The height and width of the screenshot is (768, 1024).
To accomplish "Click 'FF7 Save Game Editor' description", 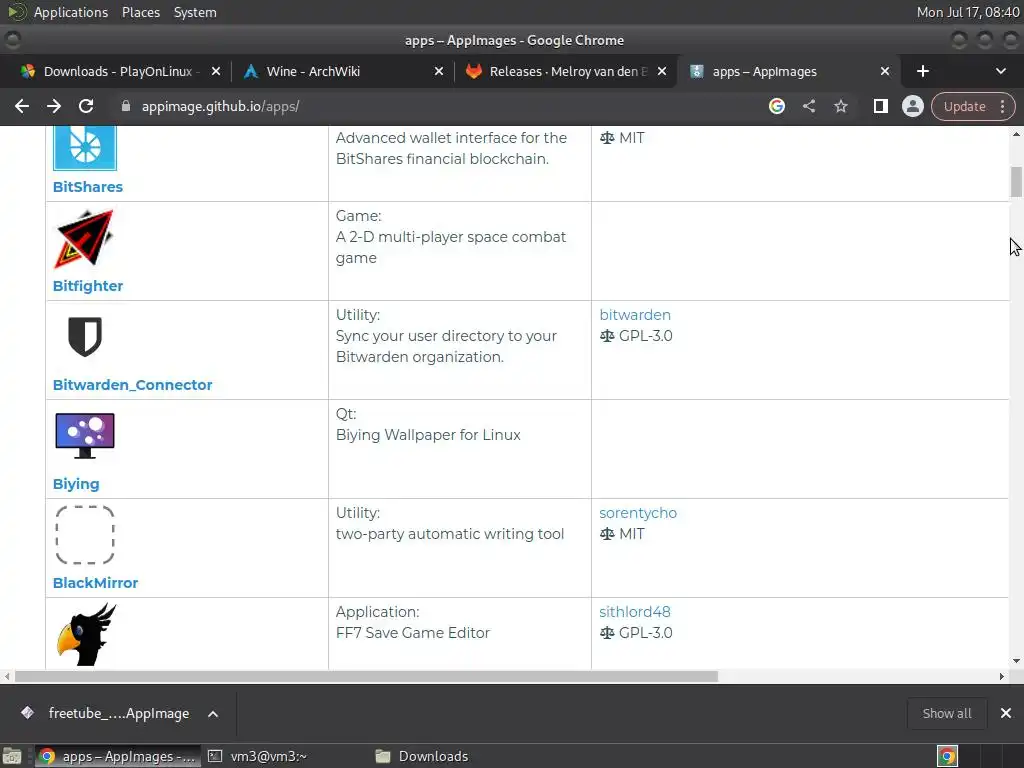I will (413, 633).
